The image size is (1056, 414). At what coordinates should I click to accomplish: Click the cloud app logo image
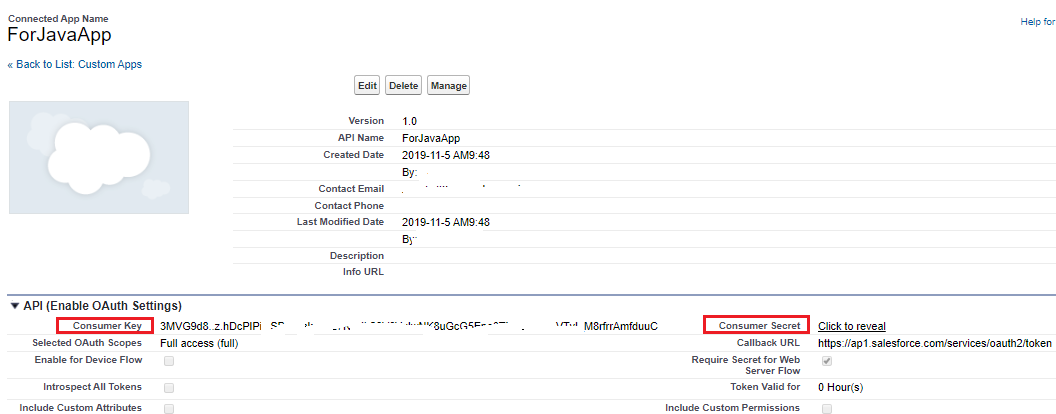[99, 158]
